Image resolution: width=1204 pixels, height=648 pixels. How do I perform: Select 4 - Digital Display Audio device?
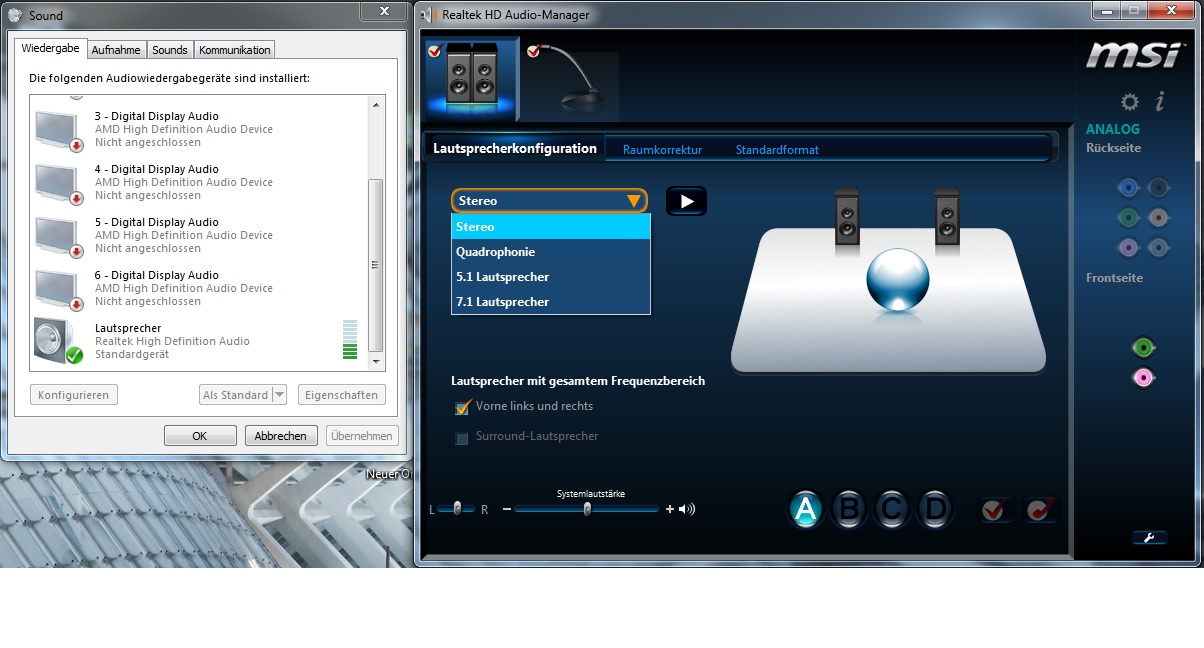(198, 182)
